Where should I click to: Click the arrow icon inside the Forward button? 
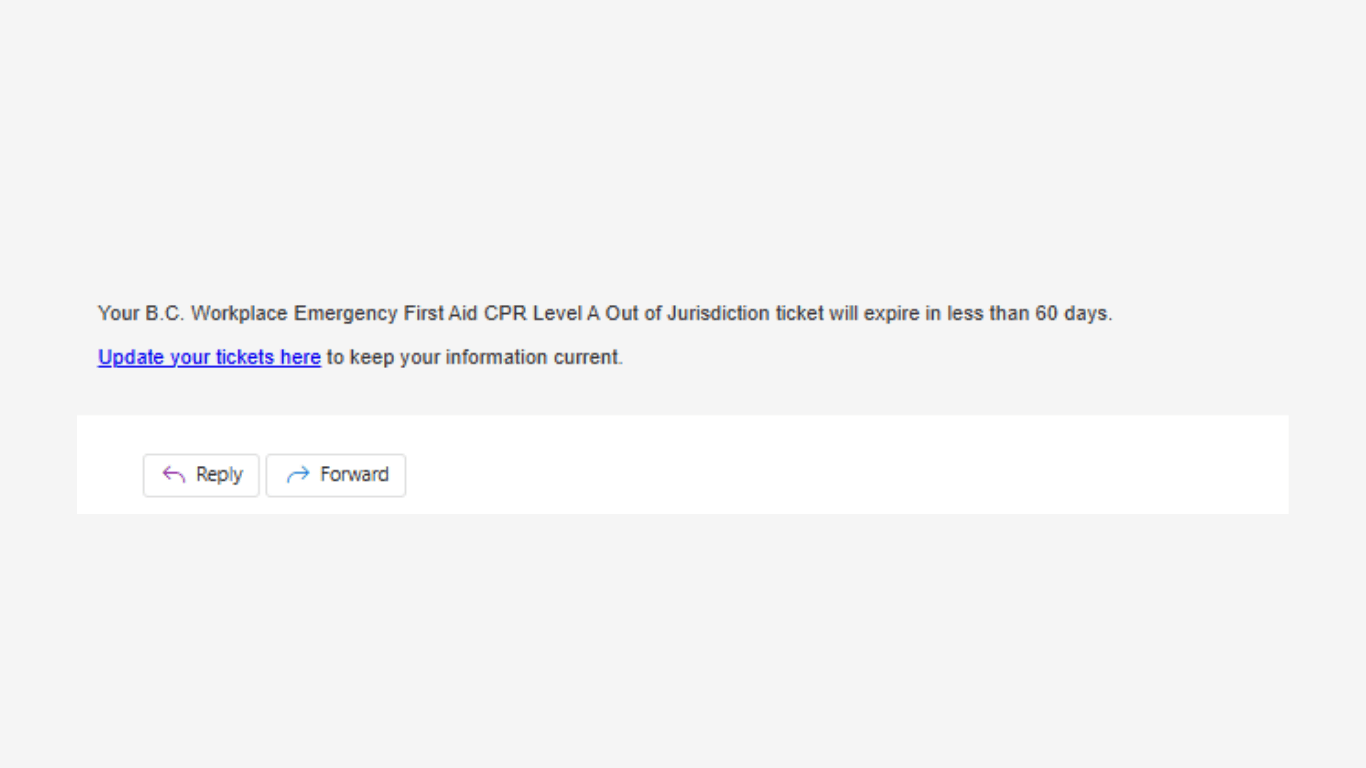(x=296, y=475)
